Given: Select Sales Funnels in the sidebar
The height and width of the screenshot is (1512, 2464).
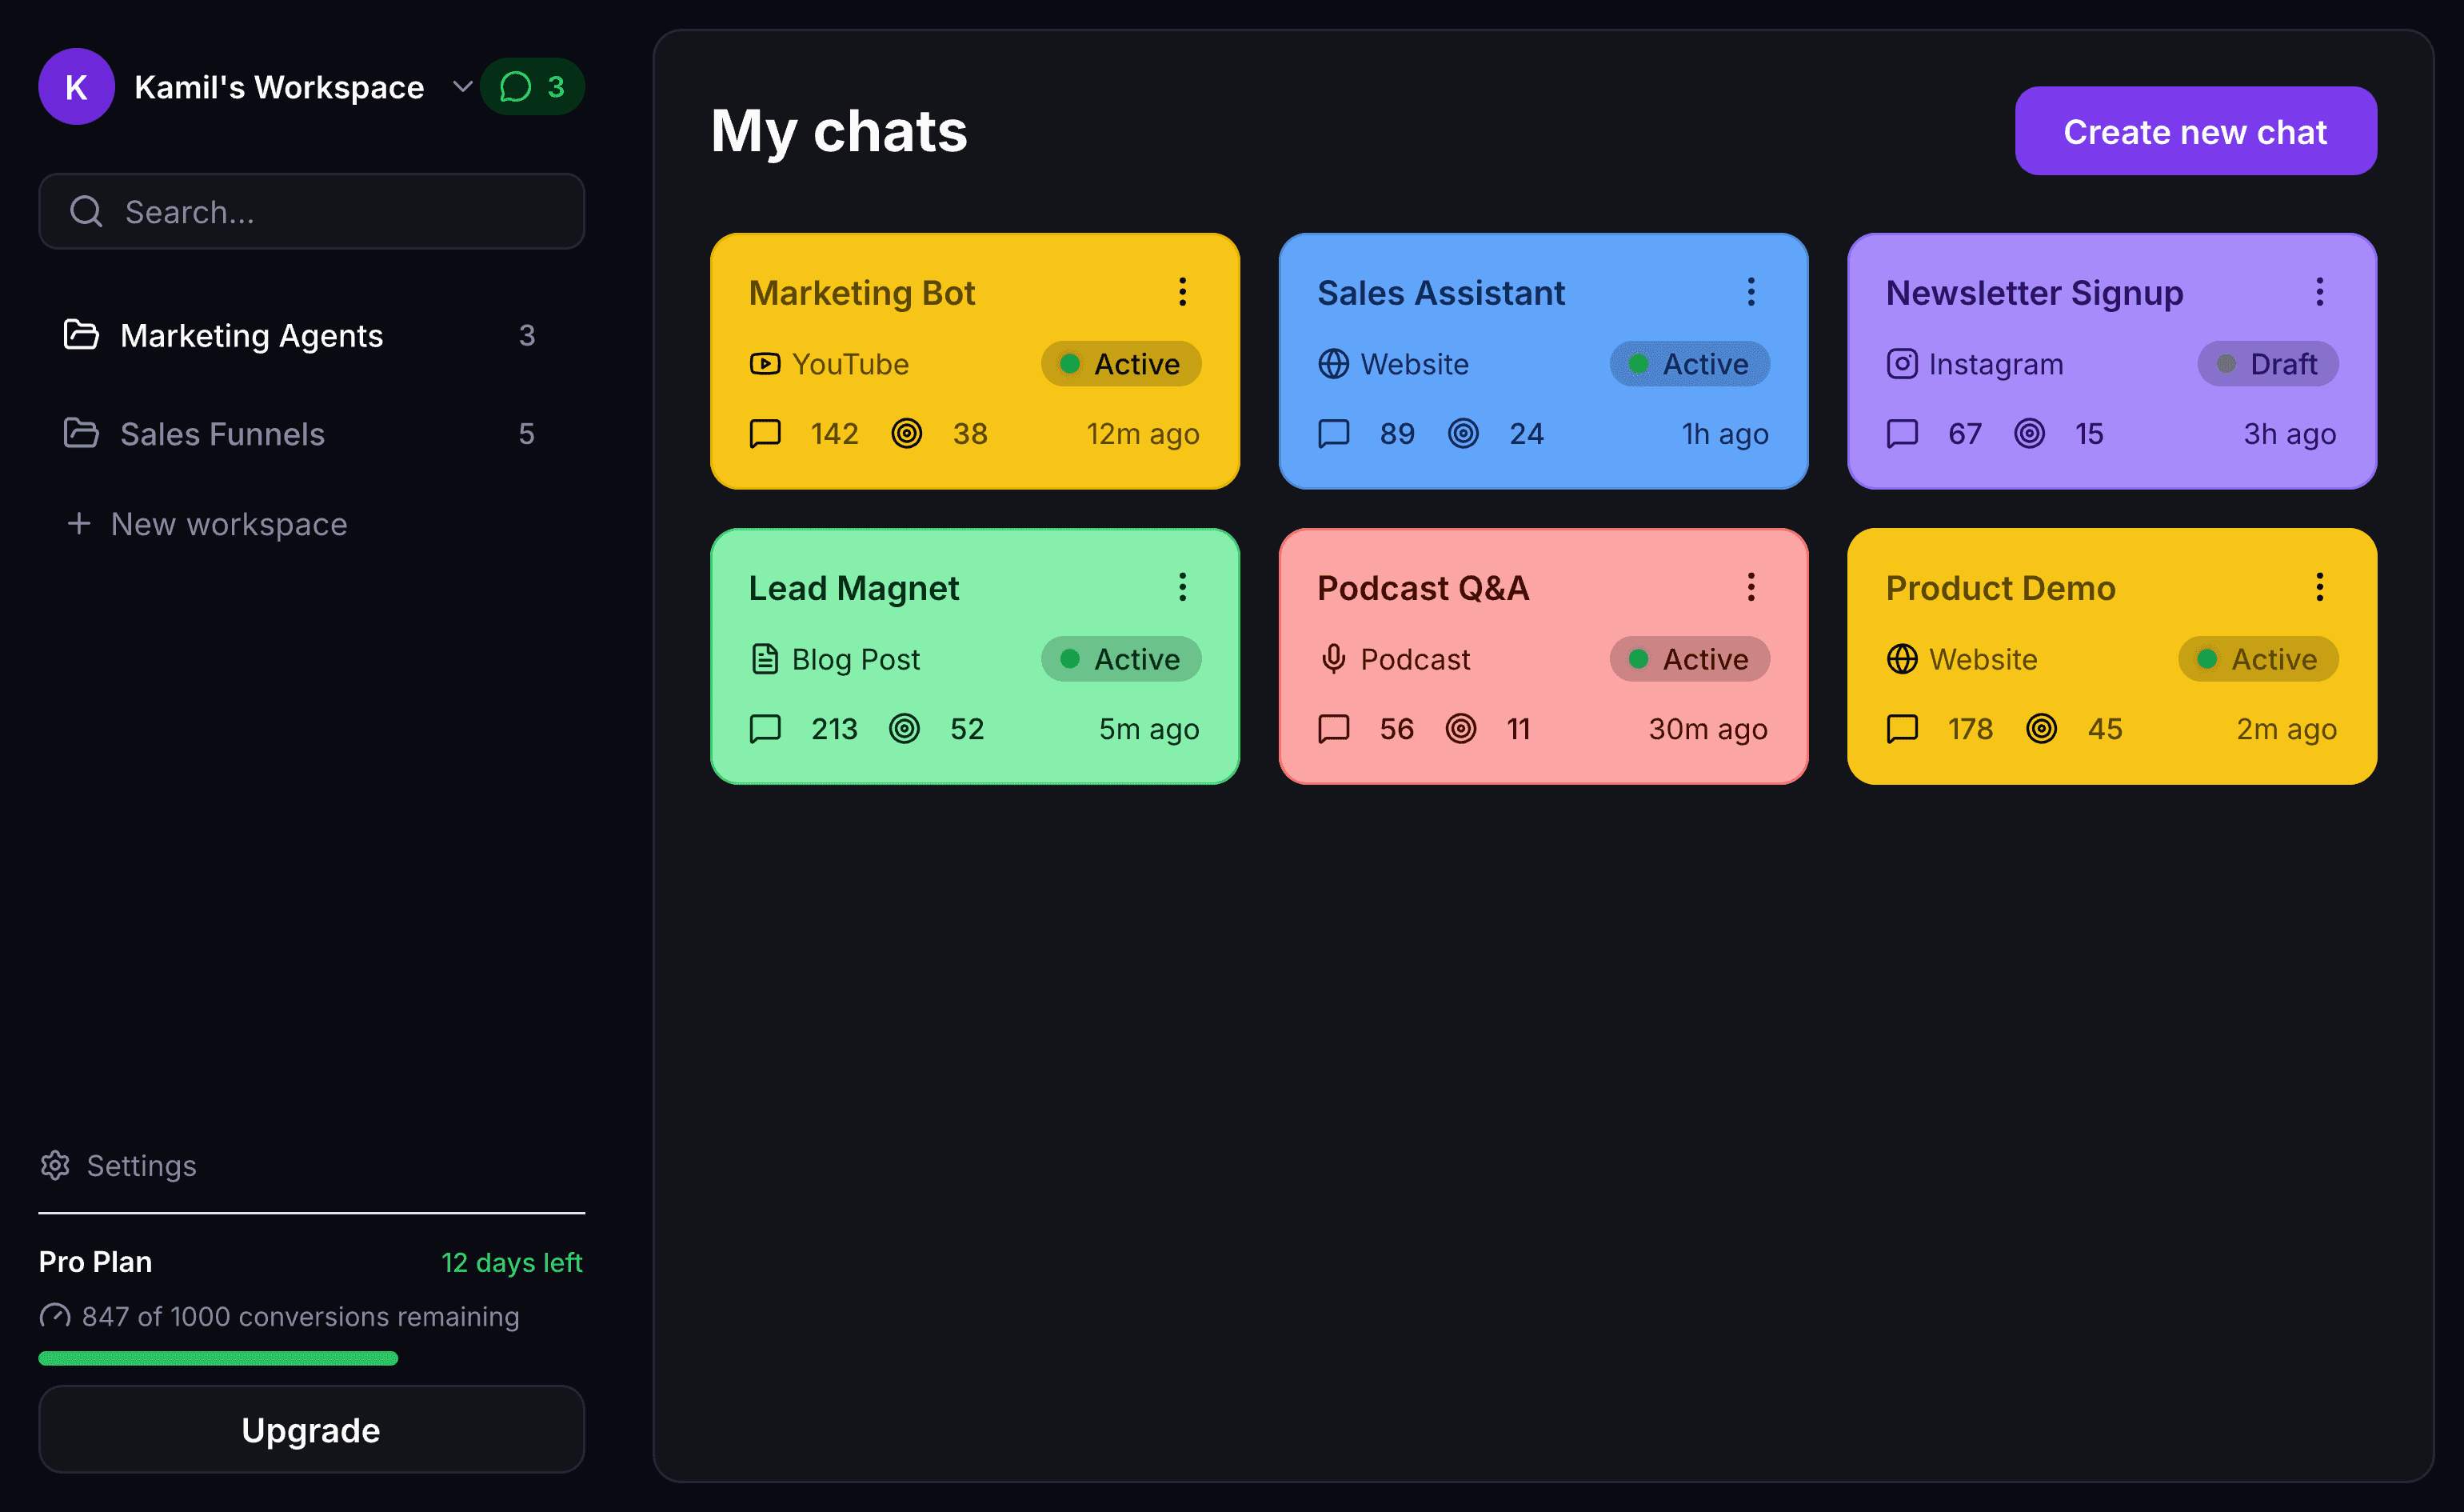Looking at the screenshot, I should coord(222,434).
